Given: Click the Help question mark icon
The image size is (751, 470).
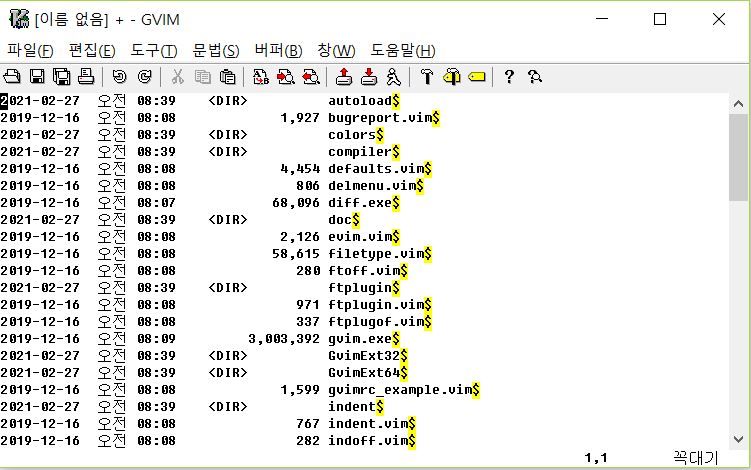Looking at the screenshot, I should pyautogui.click(x=510, y=77).
